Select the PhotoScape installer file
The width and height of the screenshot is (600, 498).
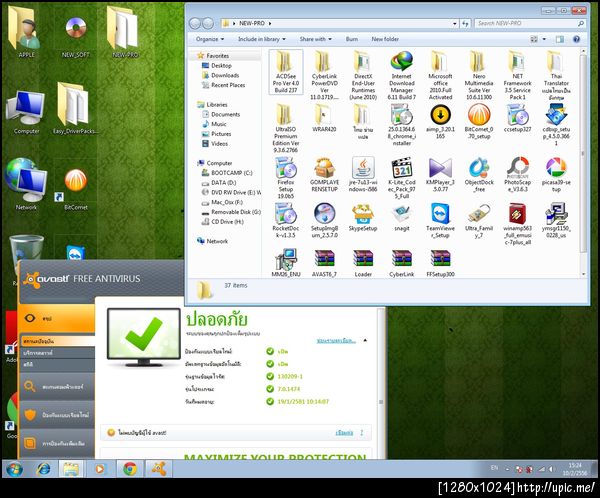pos(518,175)
